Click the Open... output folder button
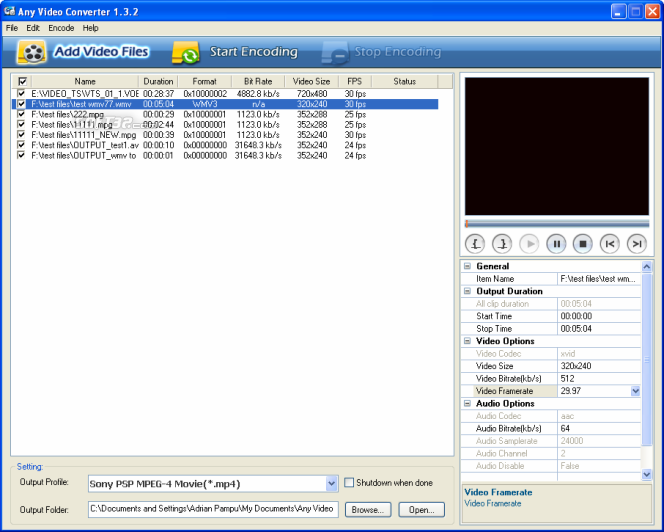This screenshot has width=664, height=532. pyautogui.click(x=421, y=510)
